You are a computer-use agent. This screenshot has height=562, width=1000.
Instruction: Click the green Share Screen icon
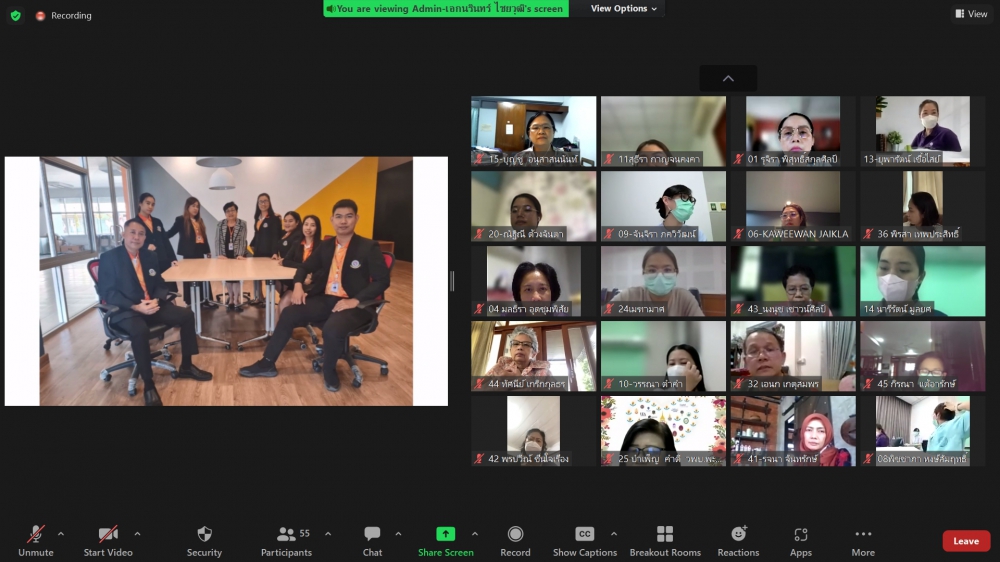coord(446,535)
